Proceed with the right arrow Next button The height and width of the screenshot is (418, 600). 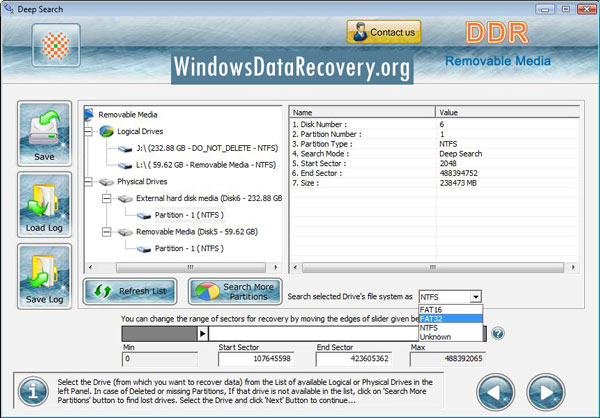click(546, 392)
